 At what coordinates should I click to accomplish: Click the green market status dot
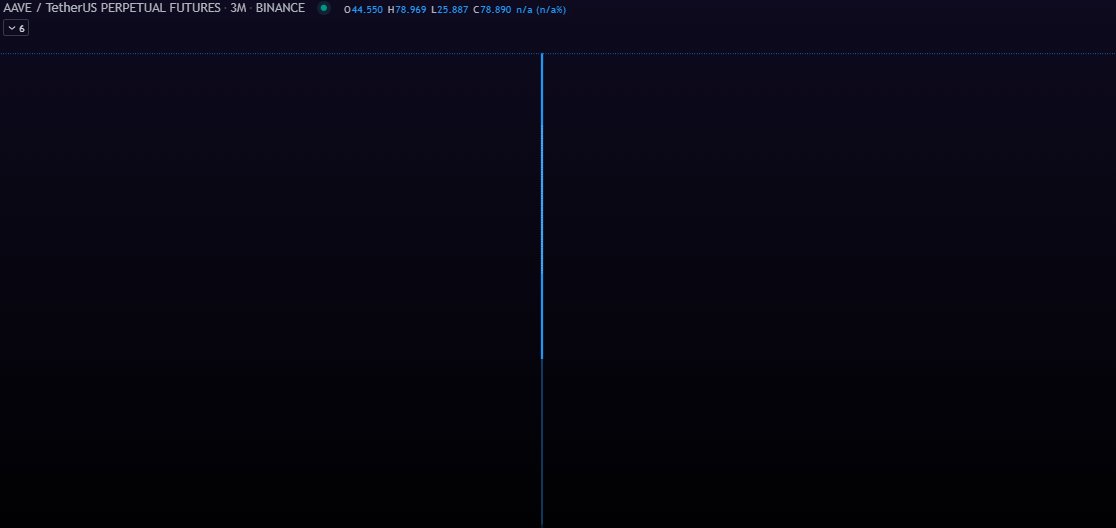click(324, 9)
